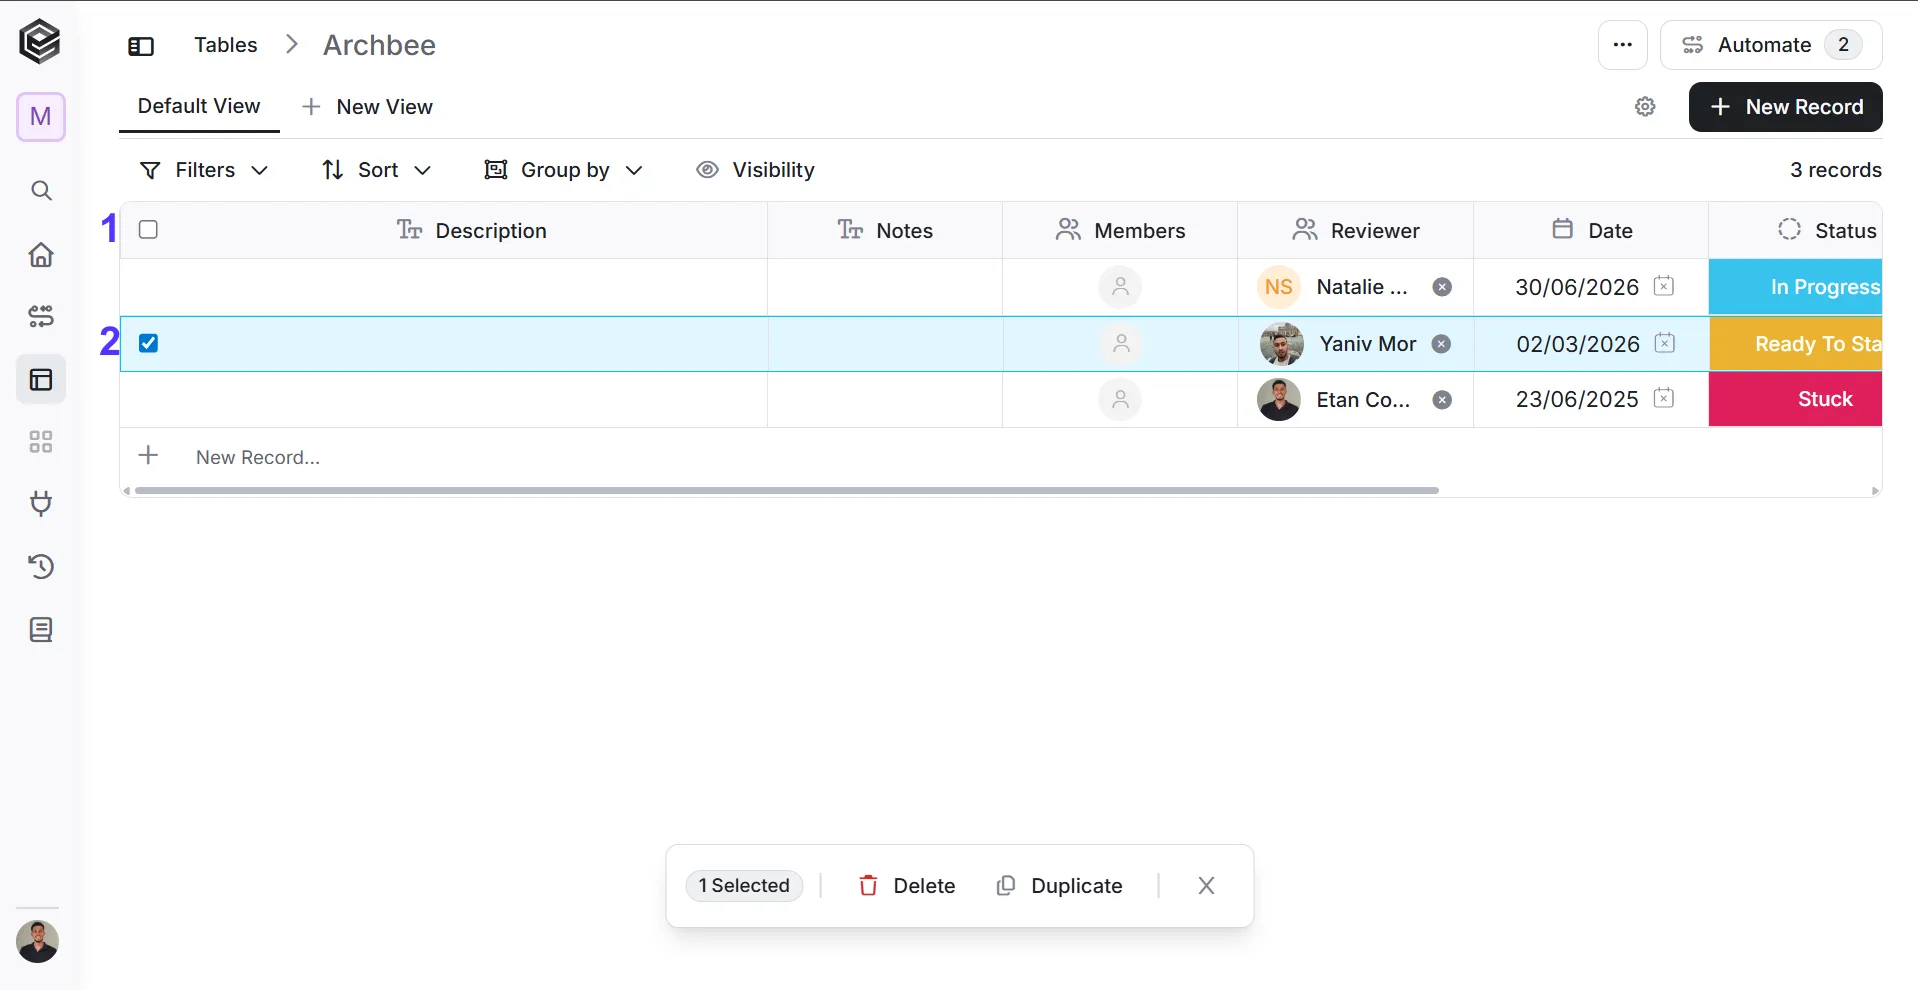Remove reviewer Yaniv Mor with the x icon
Screen dimensions: 1918x990
pos(1441,344)
